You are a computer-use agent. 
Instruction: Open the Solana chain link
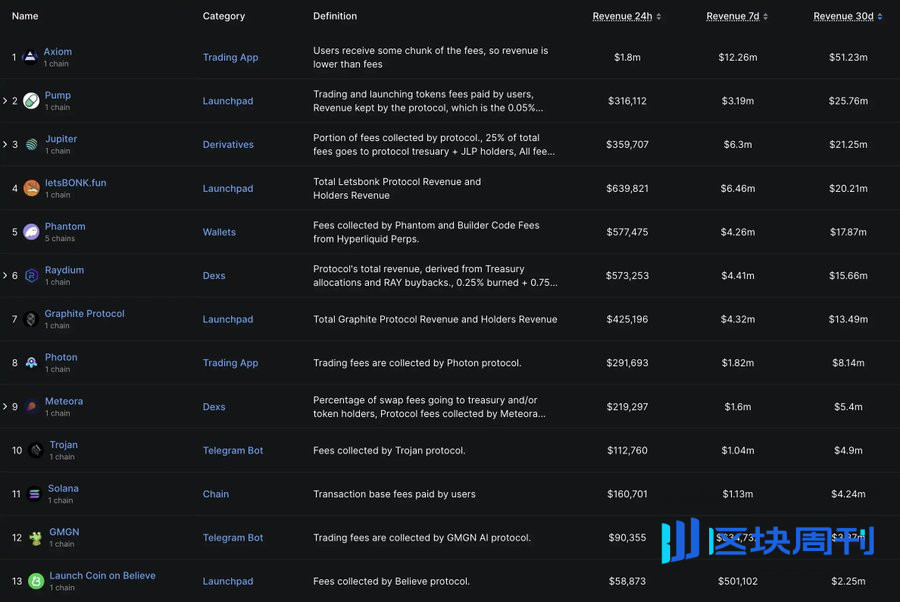tap(63, 488)
